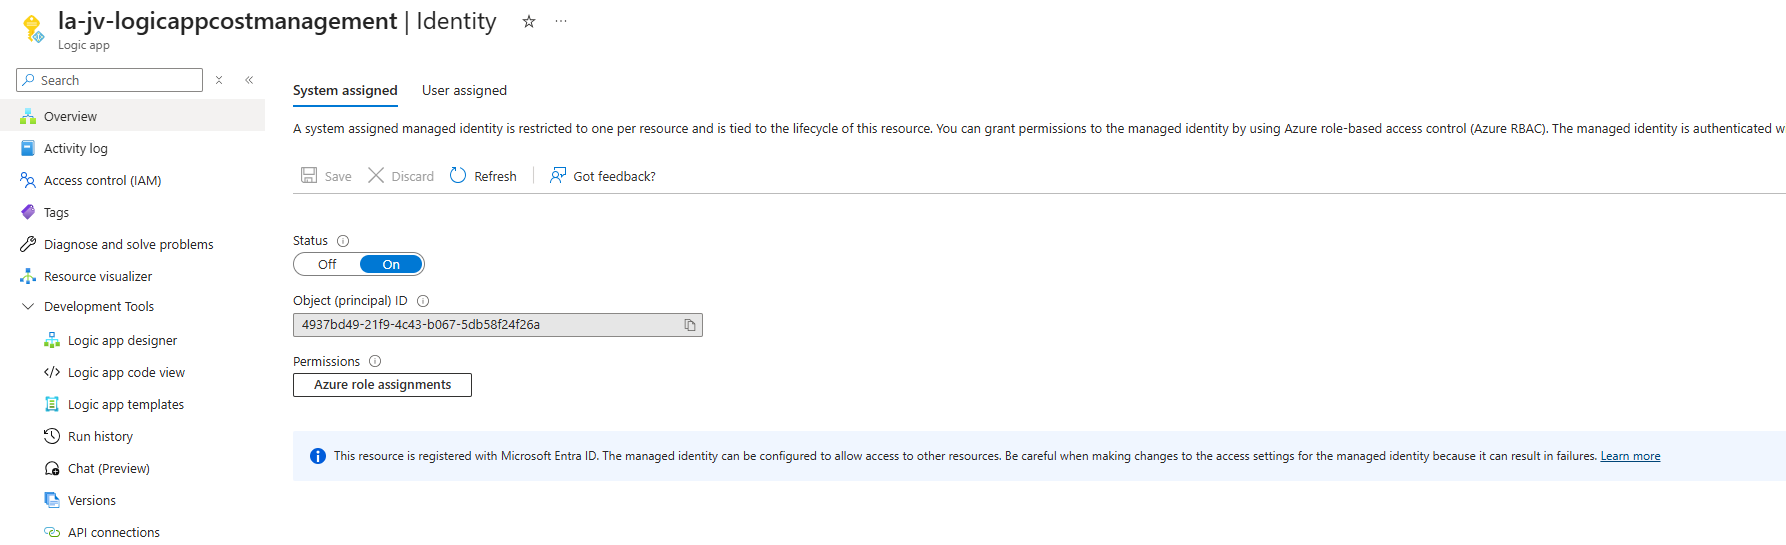The image size is (1786, 545).
Task: Click the Logic app templates icon
Action: click(x=52, y=404)
